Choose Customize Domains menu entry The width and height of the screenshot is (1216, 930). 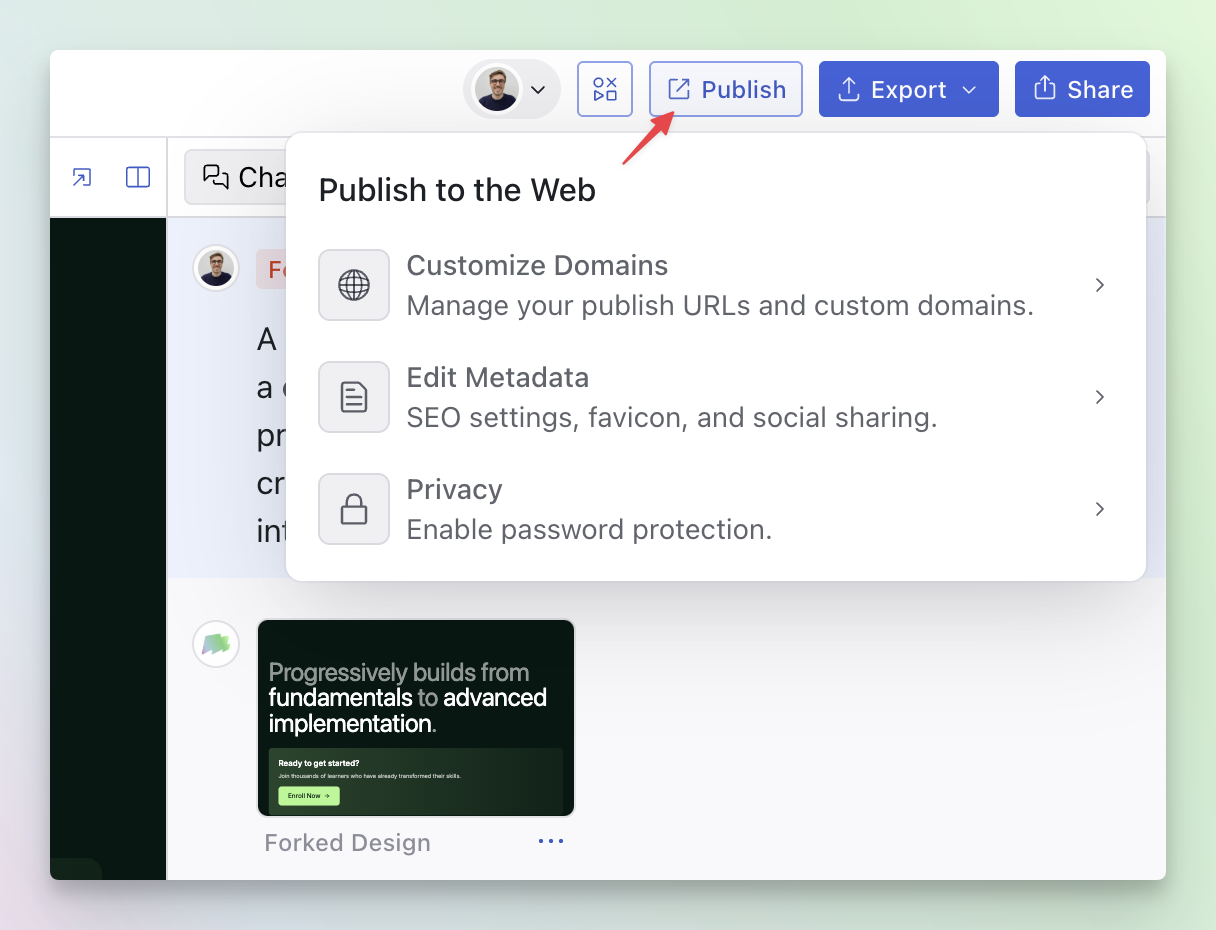(537, 266)
